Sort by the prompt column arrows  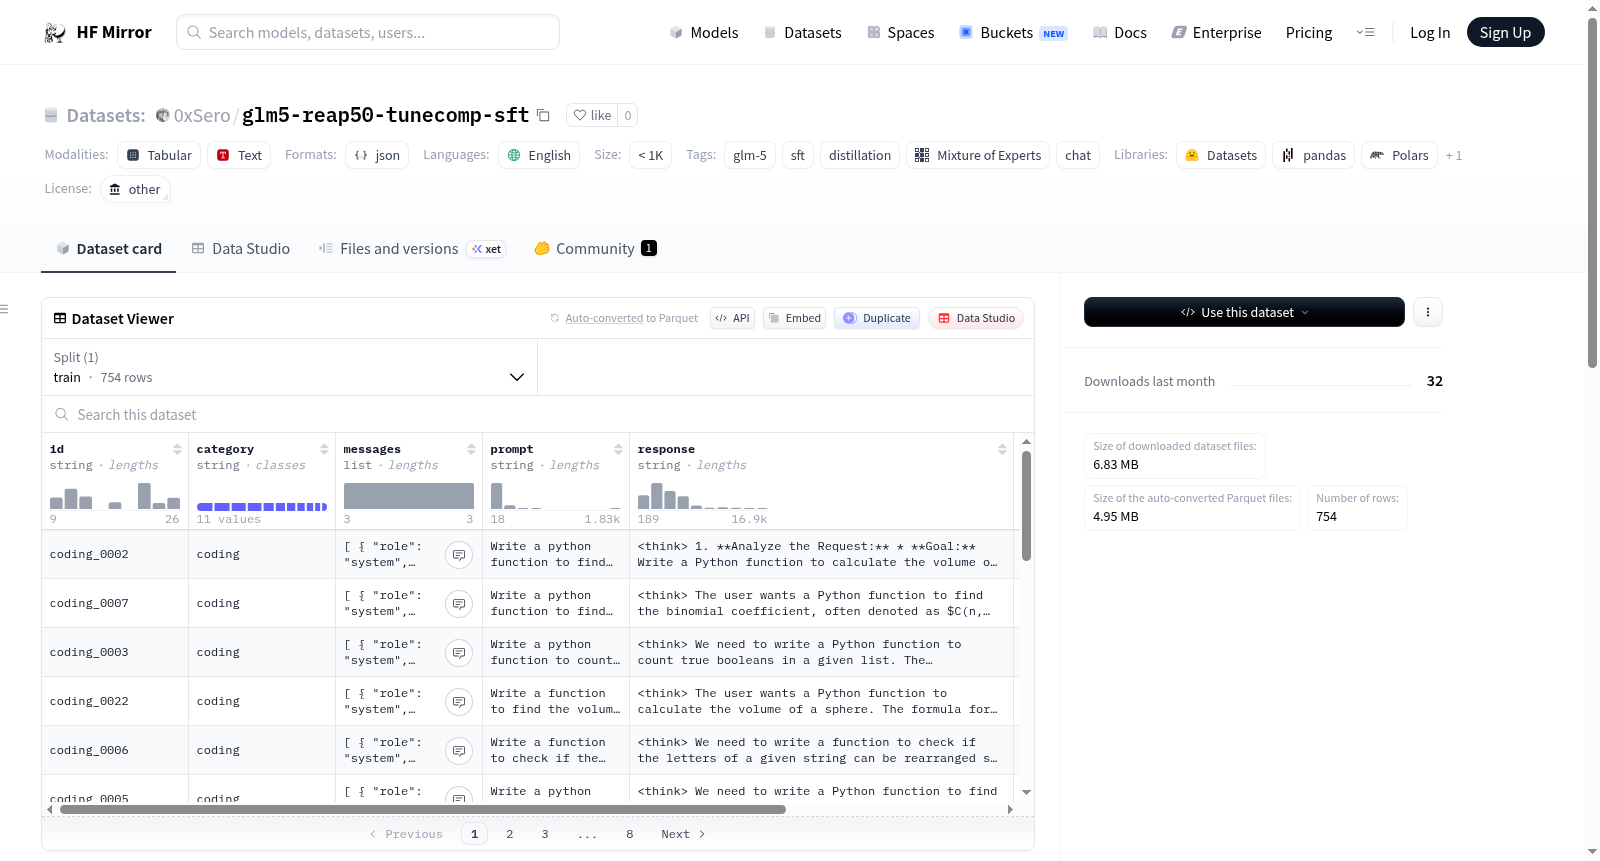point(618,449)
